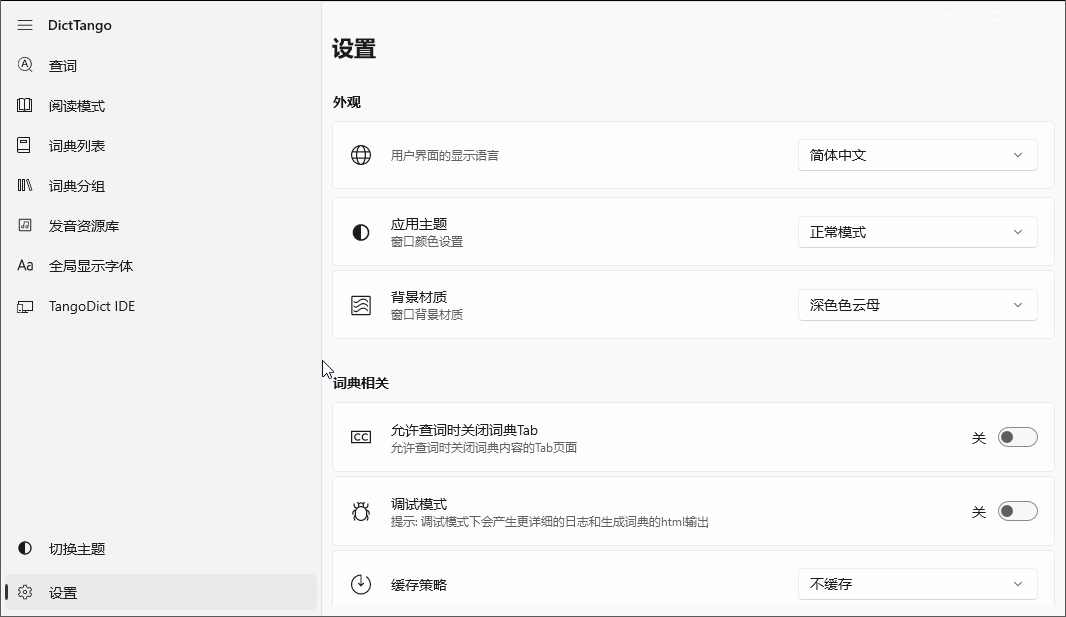This screenshot has height=617, width=1066.
Task: Open the 正常模式 theme dropdown
Action: pos(917,232)
